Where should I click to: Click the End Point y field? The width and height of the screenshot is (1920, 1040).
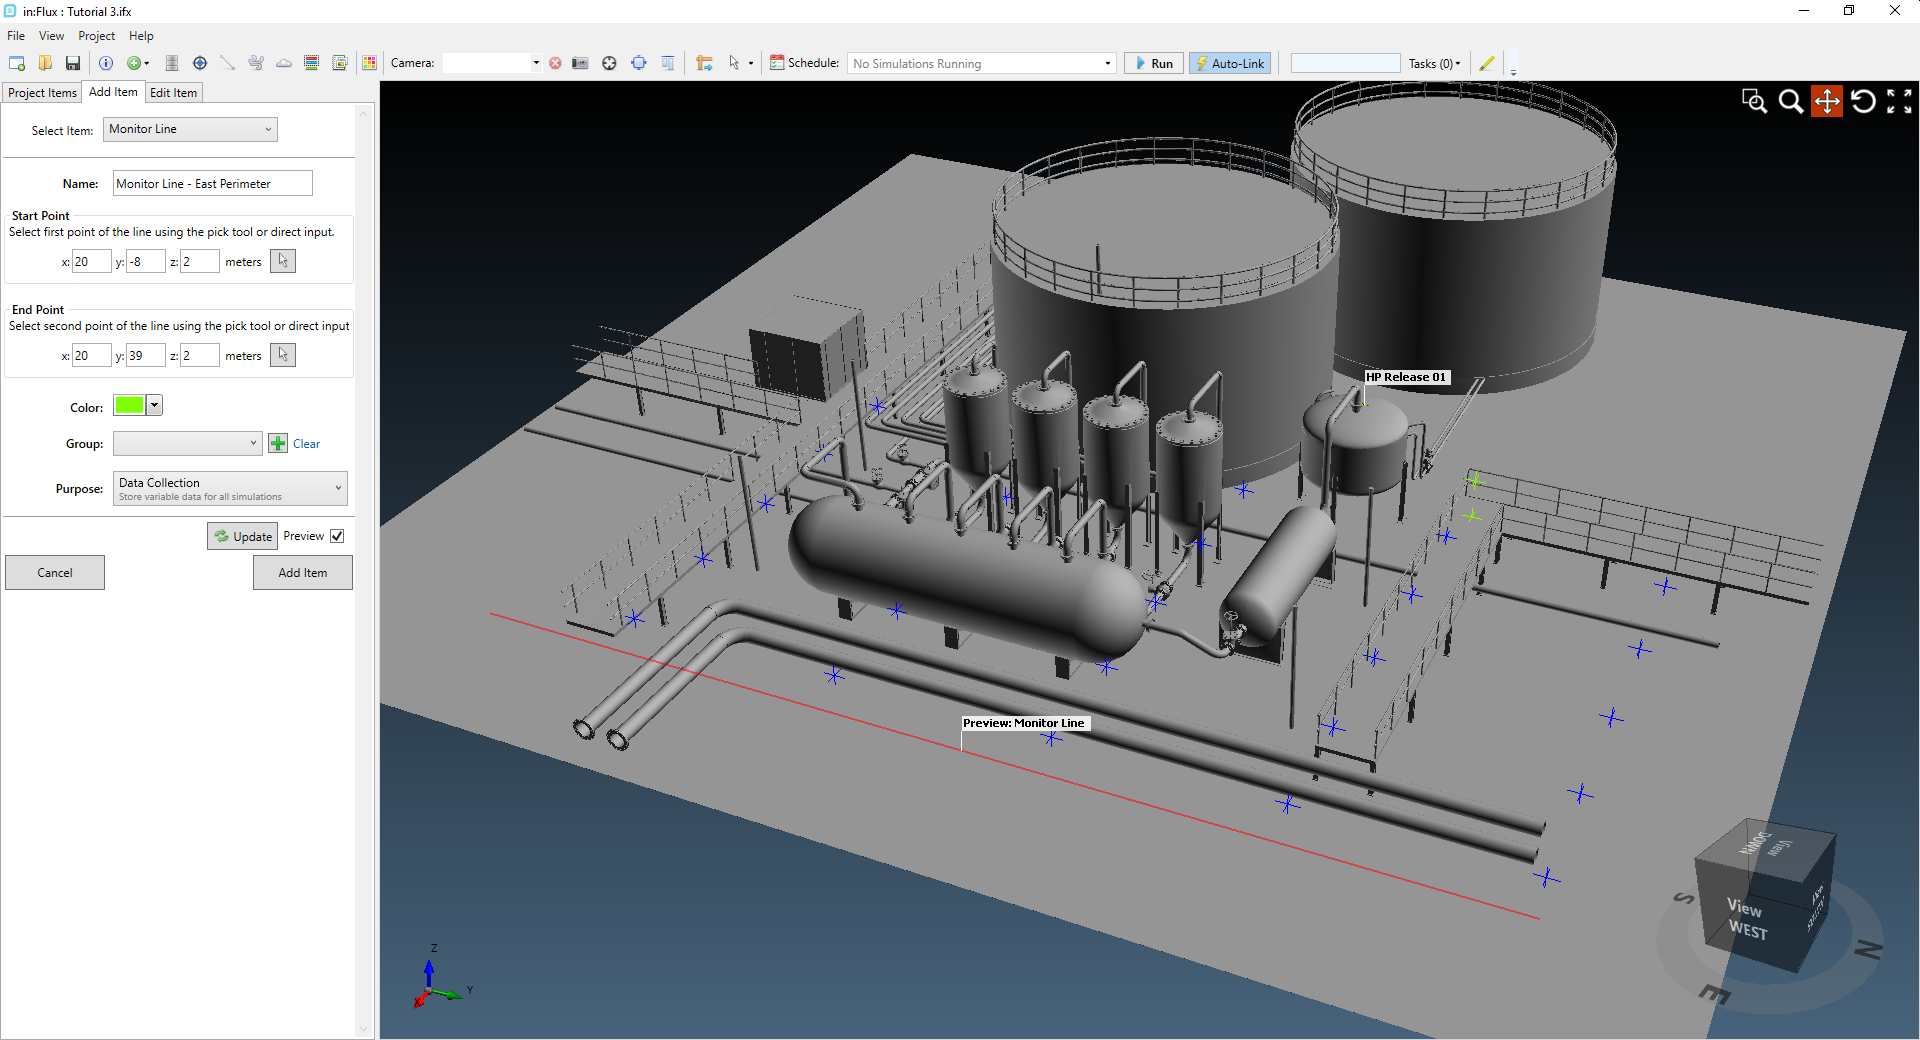tap(146, 356)
